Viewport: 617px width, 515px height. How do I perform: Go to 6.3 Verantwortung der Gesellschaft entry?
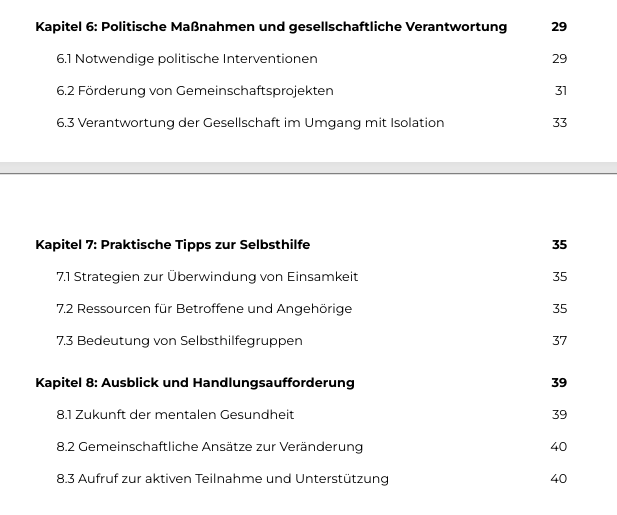[x=250, y=123]
